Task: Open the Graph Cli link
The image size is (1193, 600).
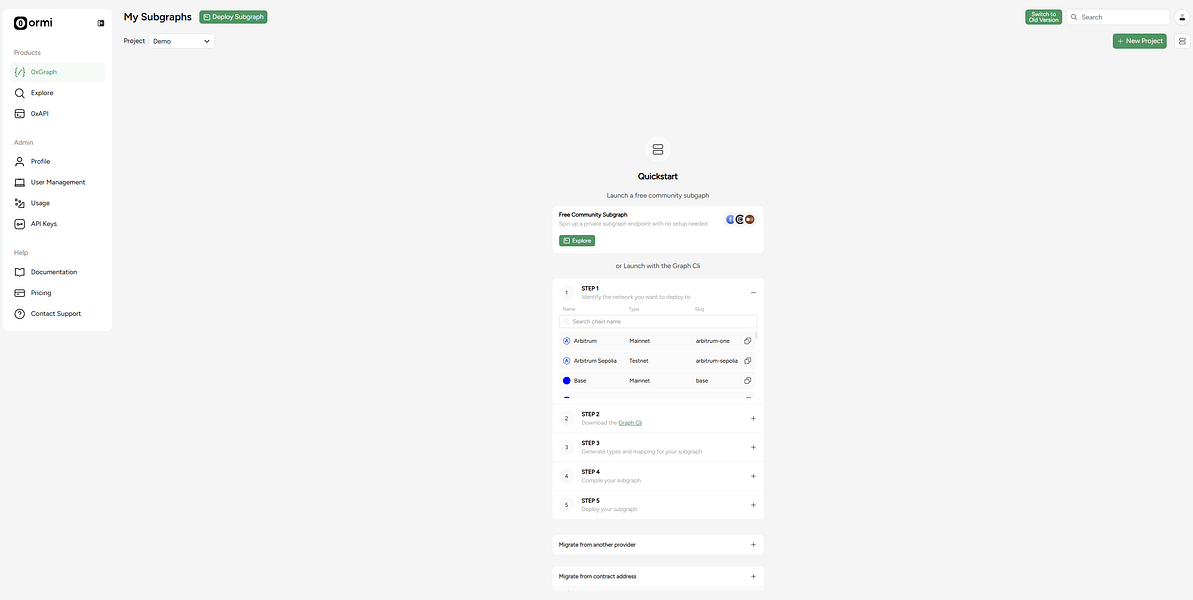Action: tap(630, 423)
